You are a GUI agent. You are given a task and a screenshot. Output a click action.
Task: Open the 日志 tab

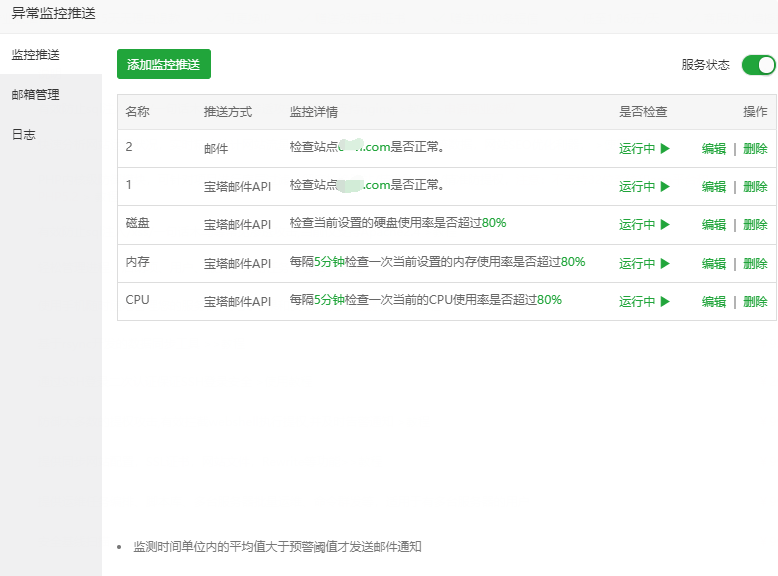[x=24, y=134]
